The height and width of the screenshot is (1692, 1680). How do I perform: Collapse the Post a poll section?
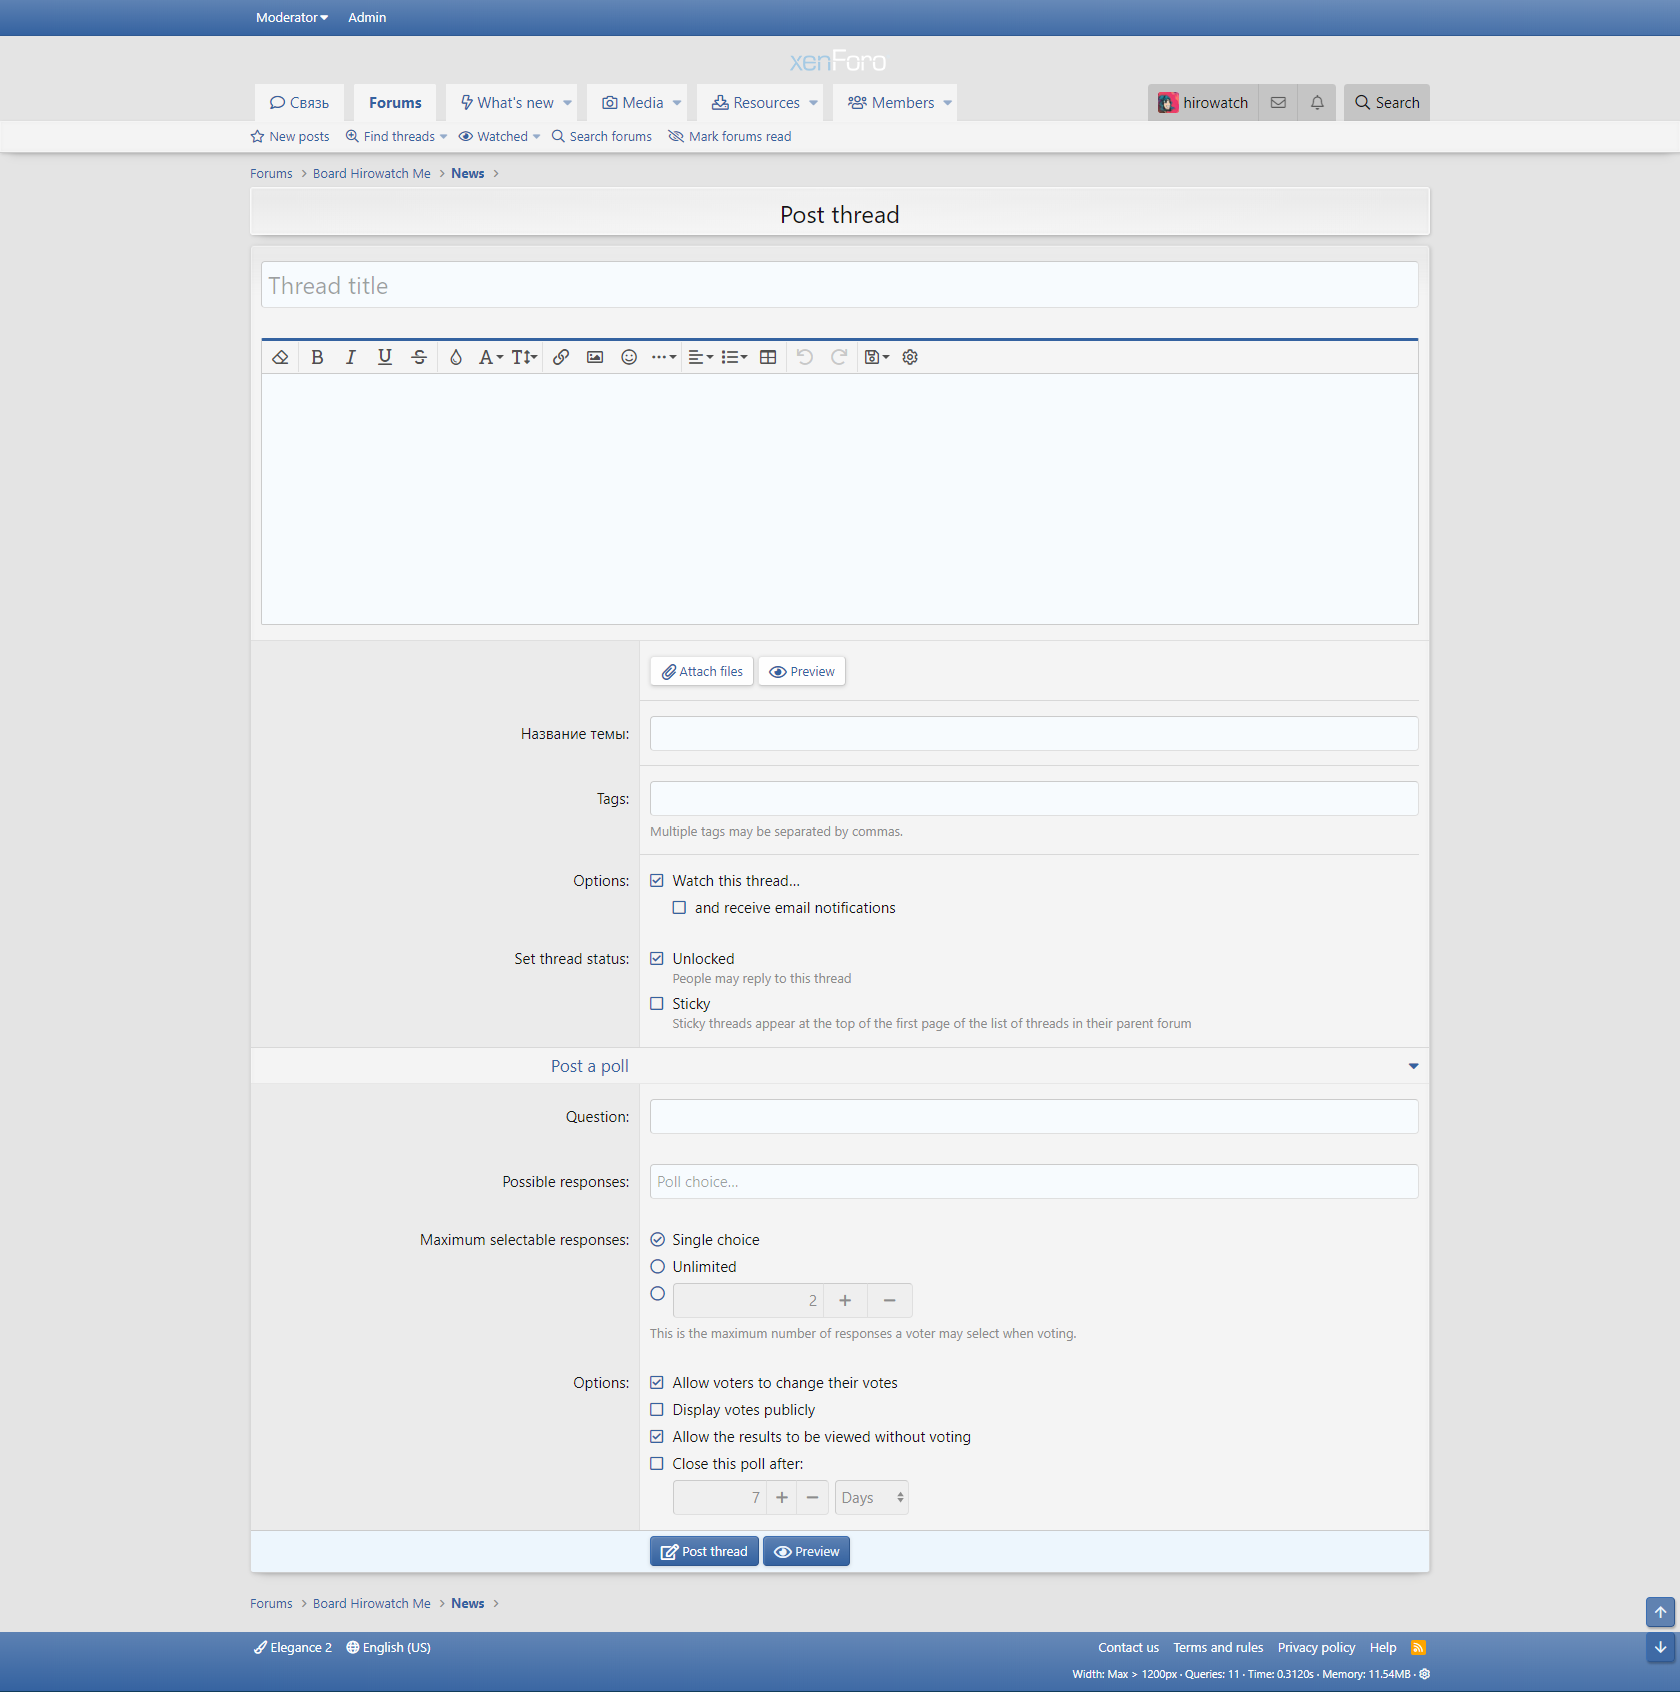1413,1066
